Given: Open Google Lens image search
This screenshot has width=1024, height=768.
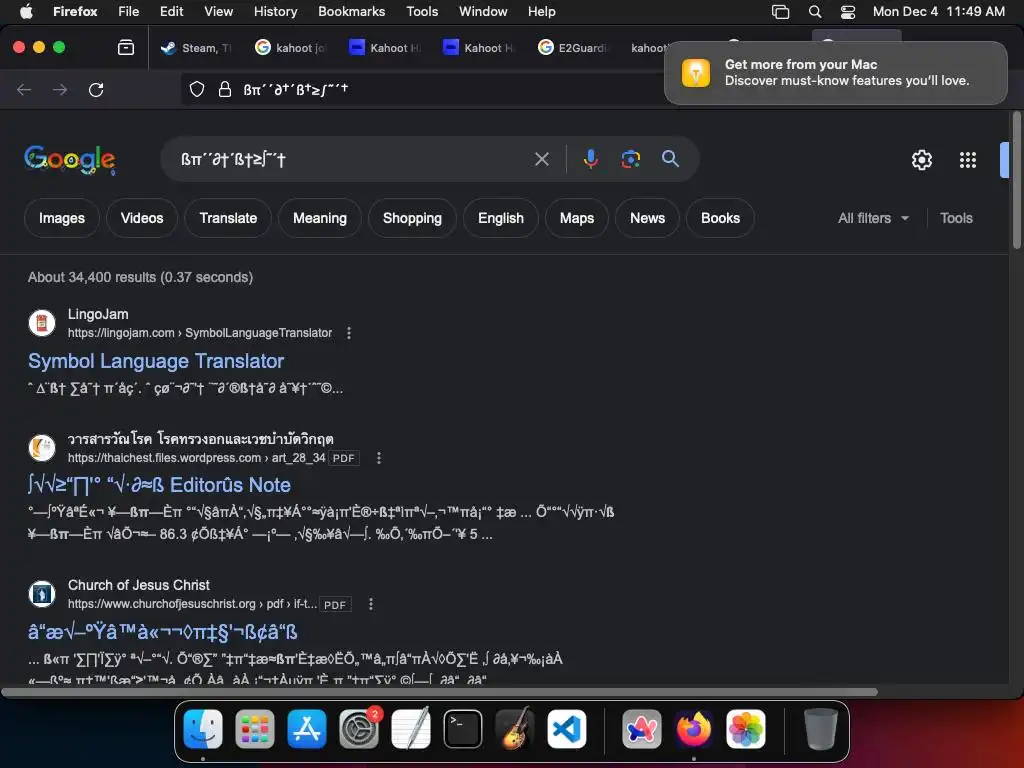Looking at the screenshot, I should point(630,159).
